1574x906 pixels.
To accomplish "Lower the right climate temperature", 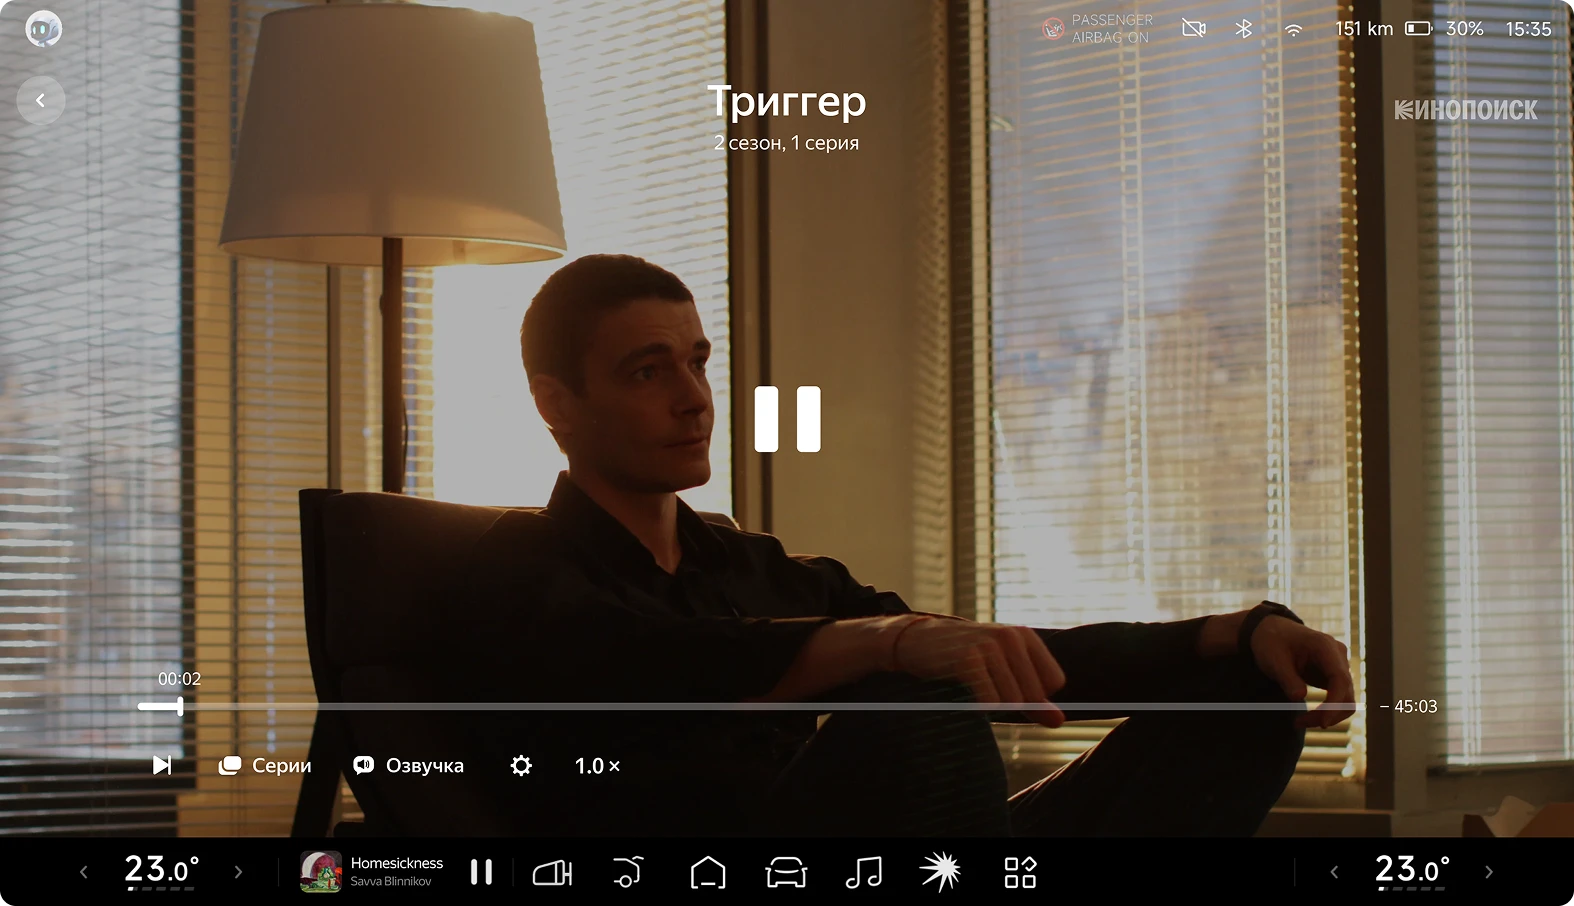I will click(x=1334, y=872).
